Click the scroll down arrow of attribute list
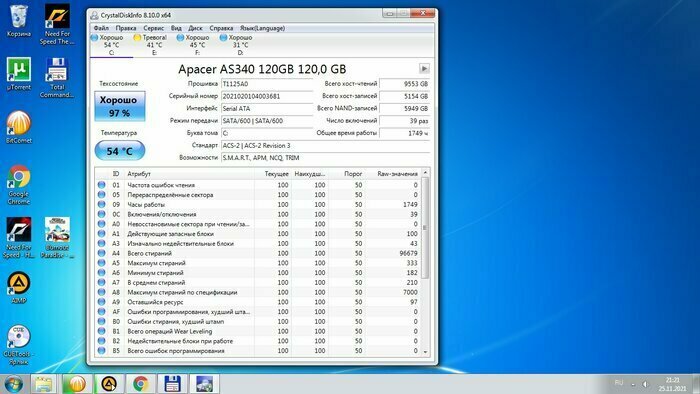The height and width of the screenshot is (394, 700). tap(425, 352)
